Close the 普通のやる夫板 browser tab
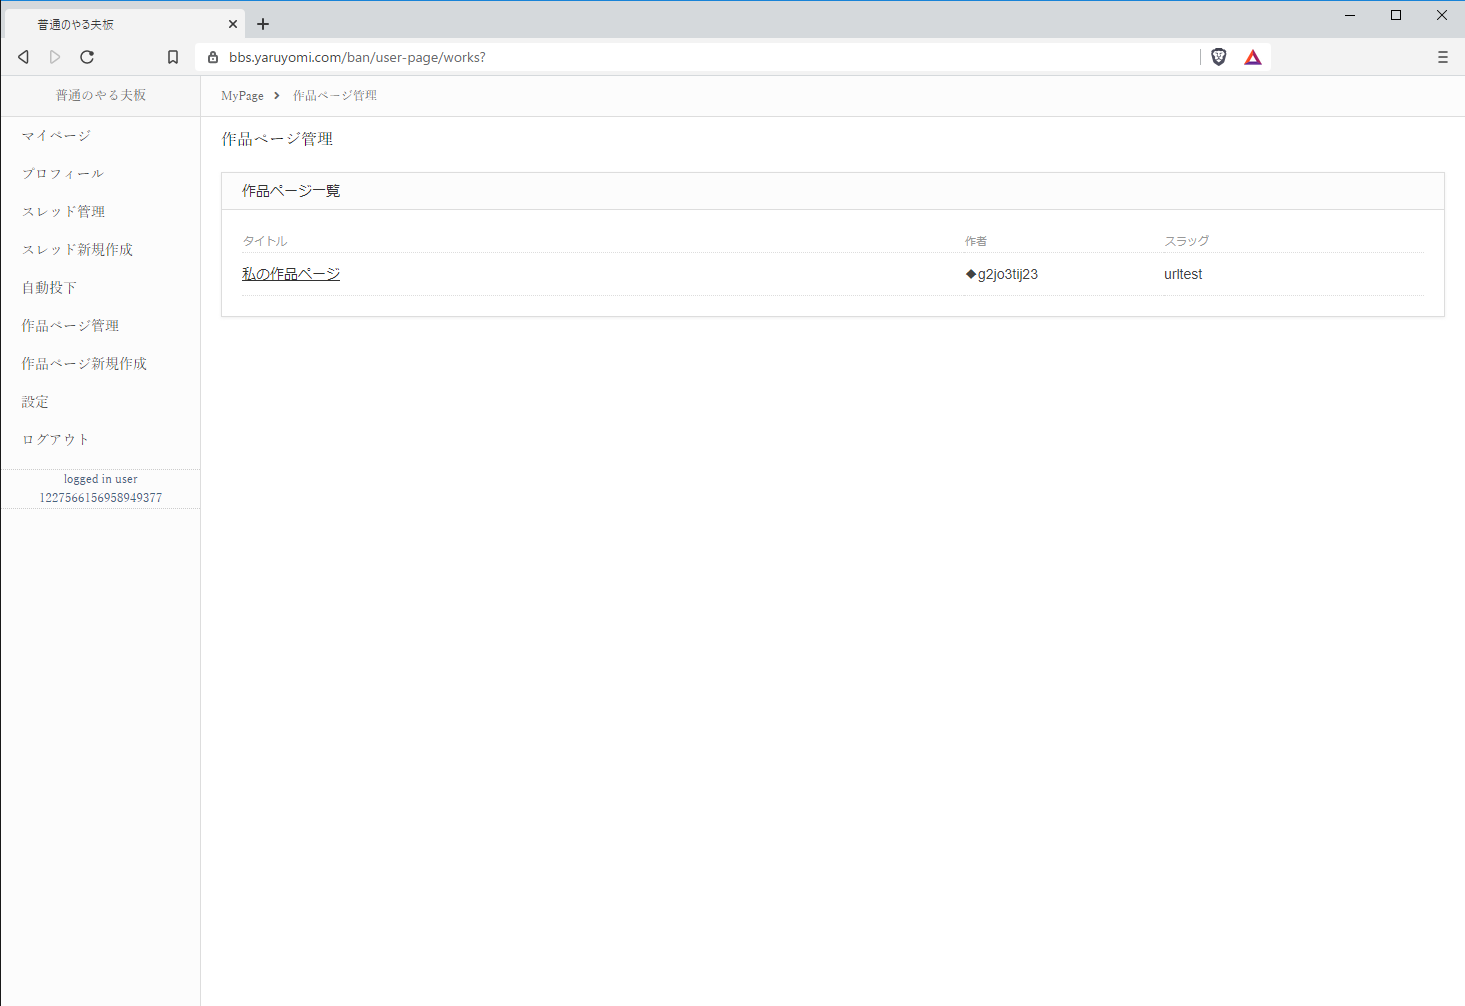 click(233, 24)
